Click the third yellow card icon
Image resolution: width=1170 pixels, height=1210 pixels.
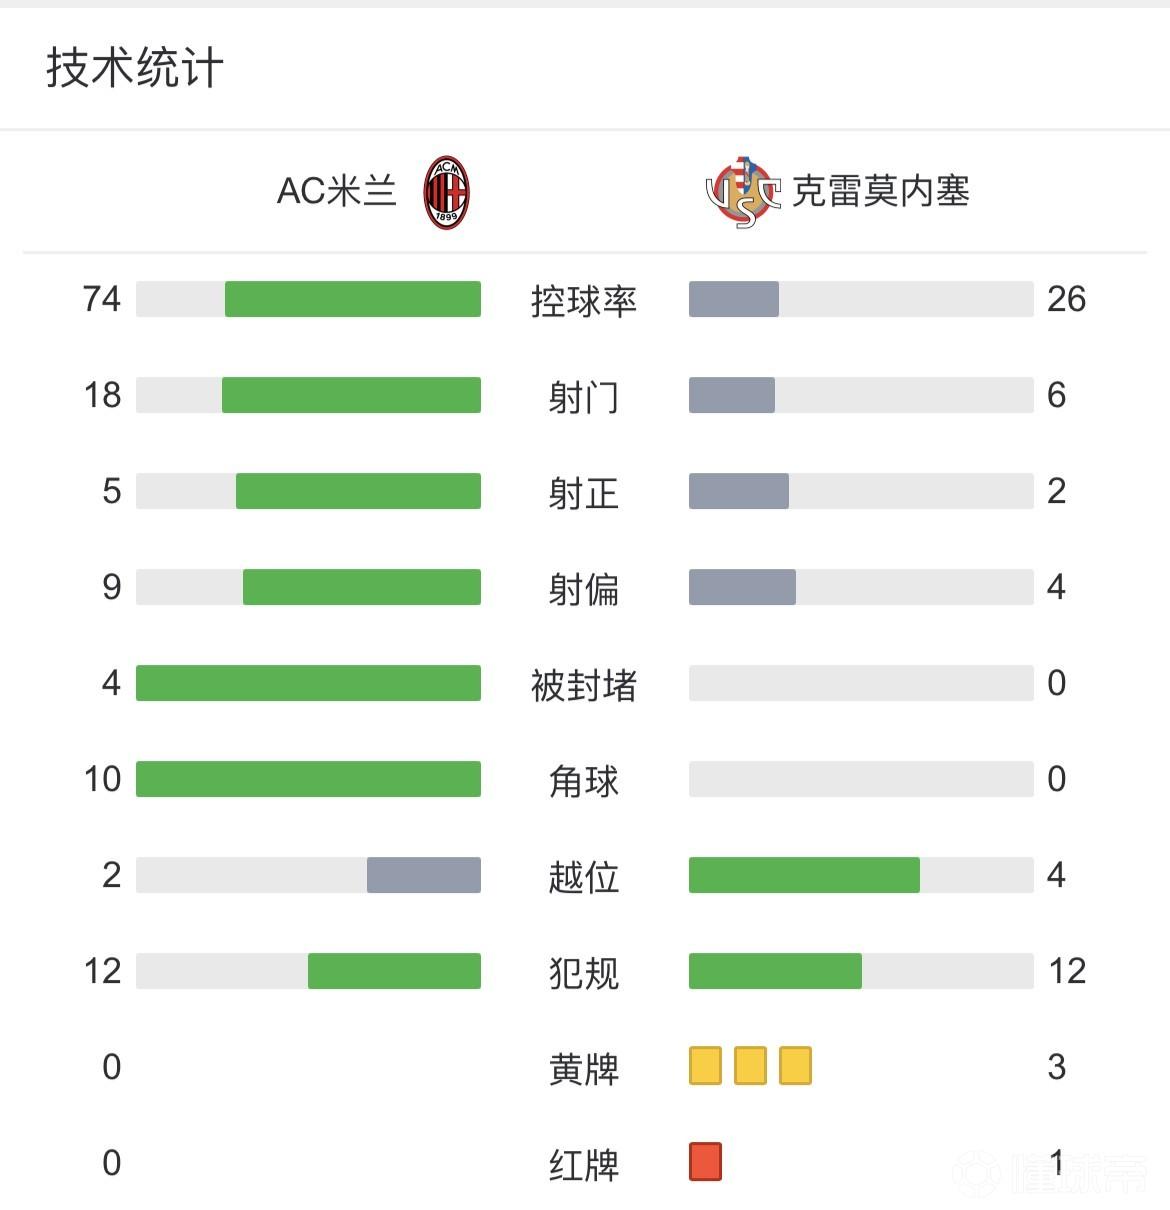(x=795, y=1066)
